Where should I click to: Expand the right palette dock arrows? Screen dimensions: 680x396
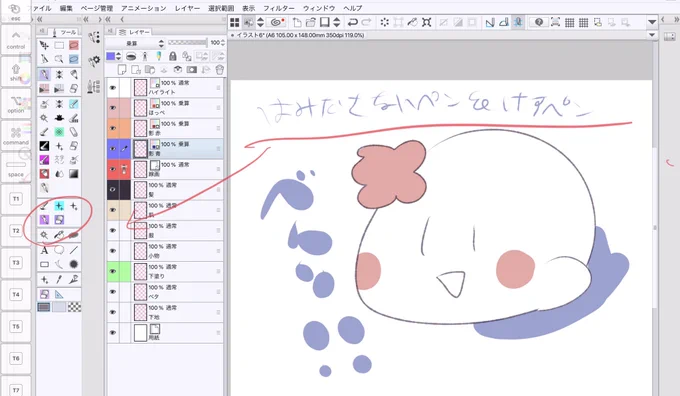coord(676,20)
